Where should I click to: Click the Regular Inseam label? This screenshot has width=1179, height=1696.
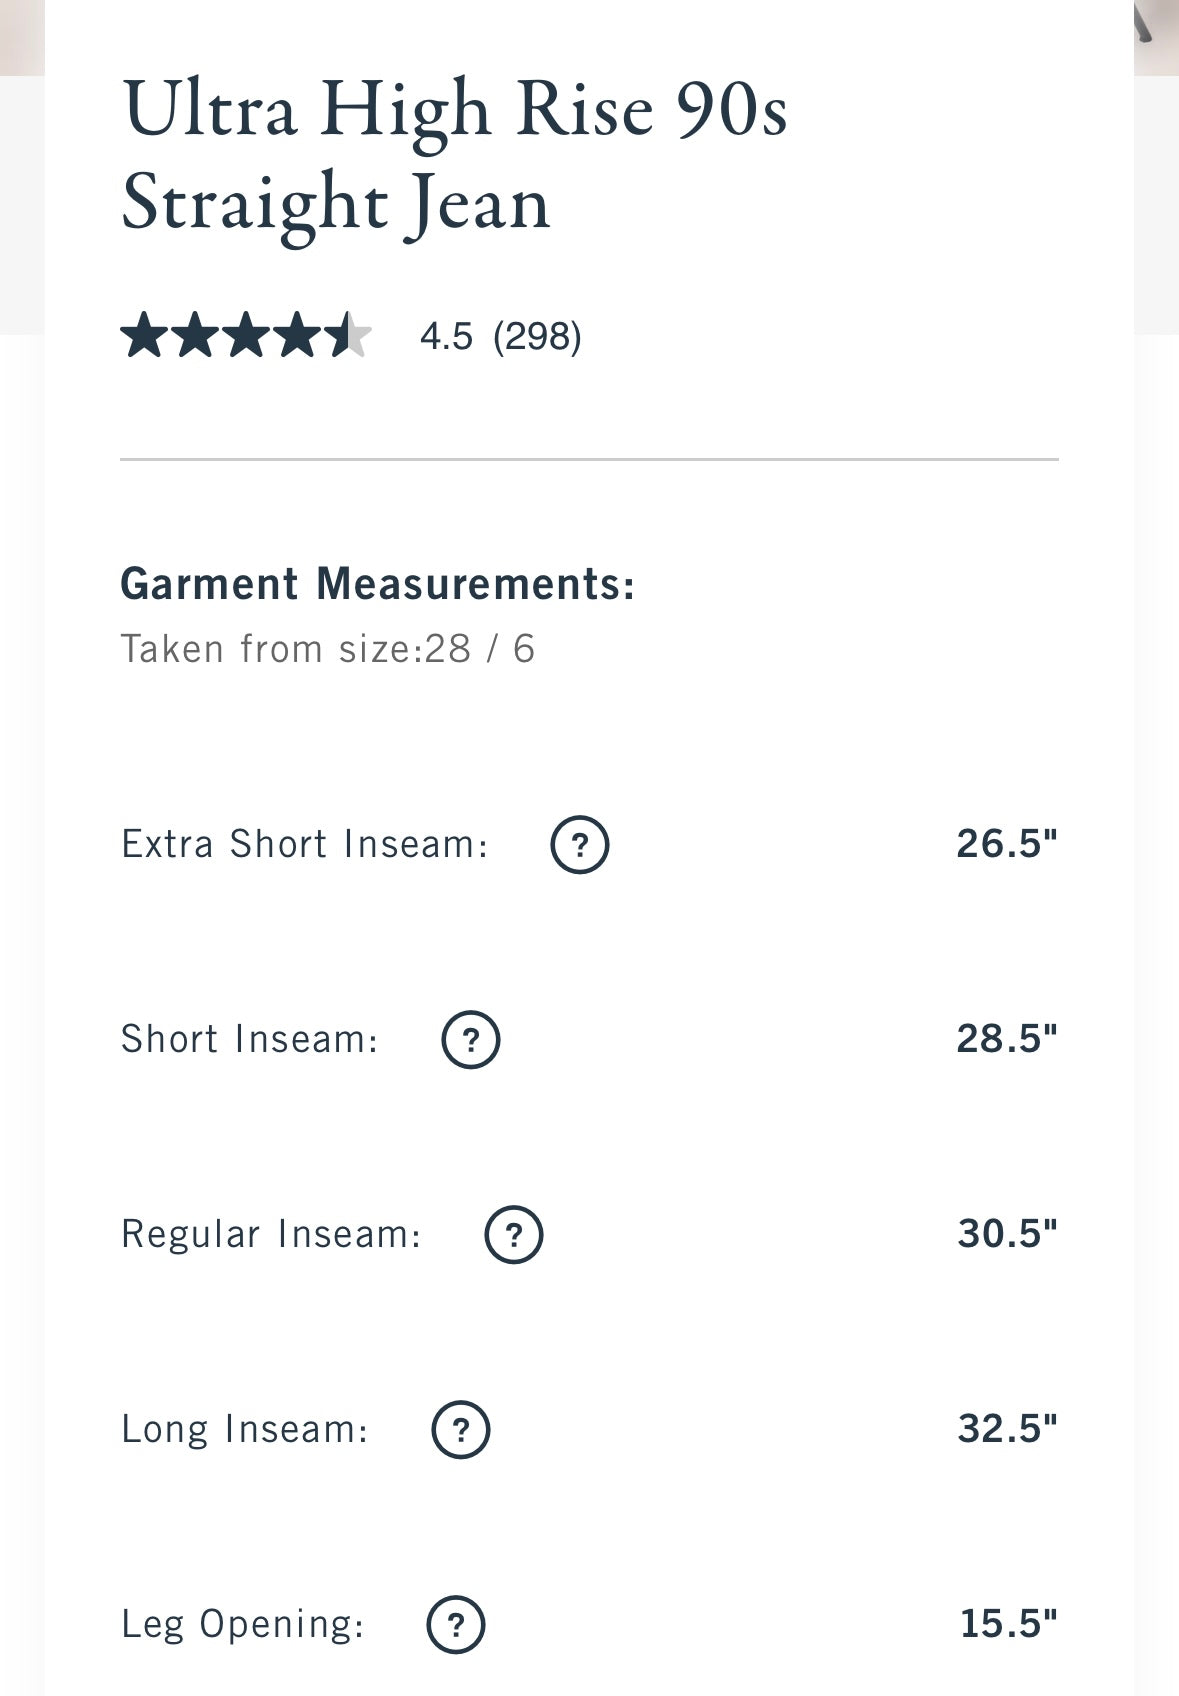tap(271, 1235)
